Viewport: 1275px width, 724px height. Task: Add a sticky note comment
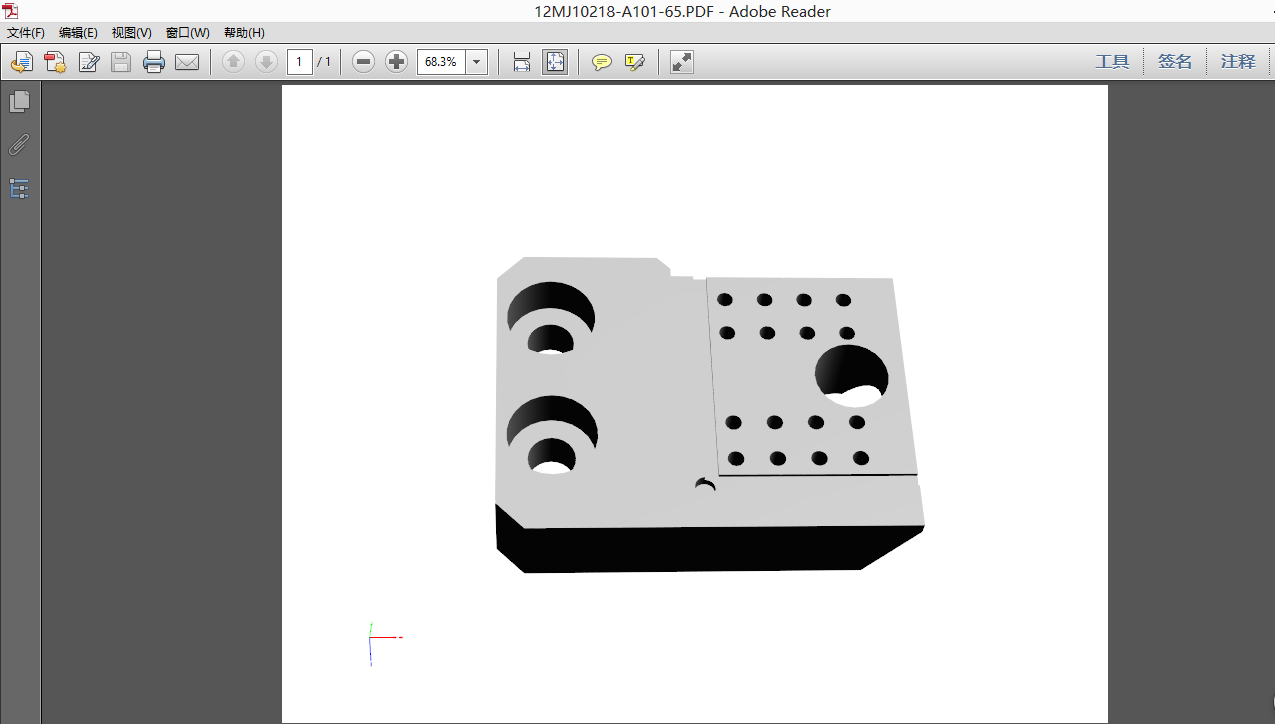point(601,61)
